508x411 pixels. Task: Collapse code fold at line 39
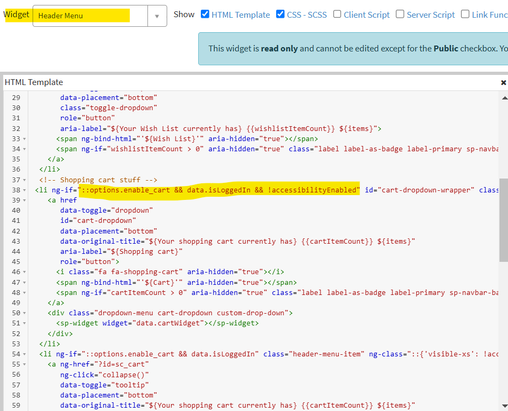24,200
